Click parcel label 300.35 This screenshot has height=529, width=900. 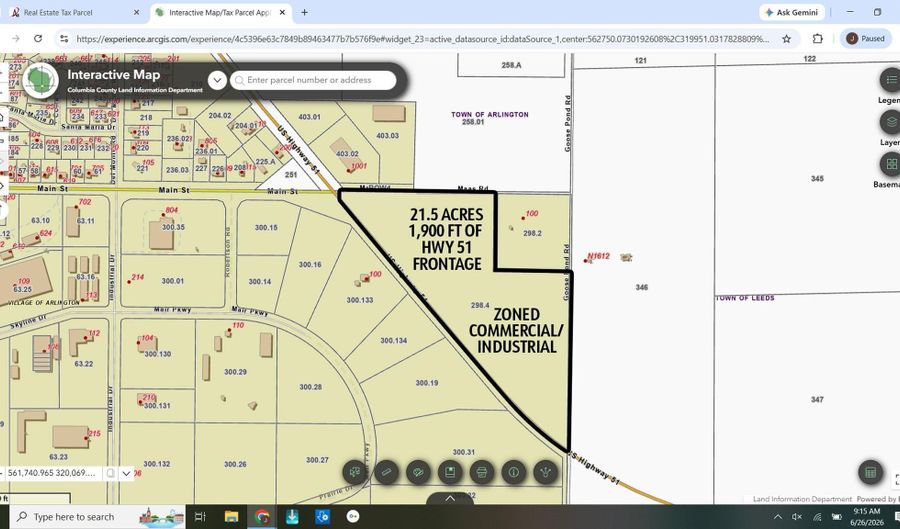click(173, 227)
